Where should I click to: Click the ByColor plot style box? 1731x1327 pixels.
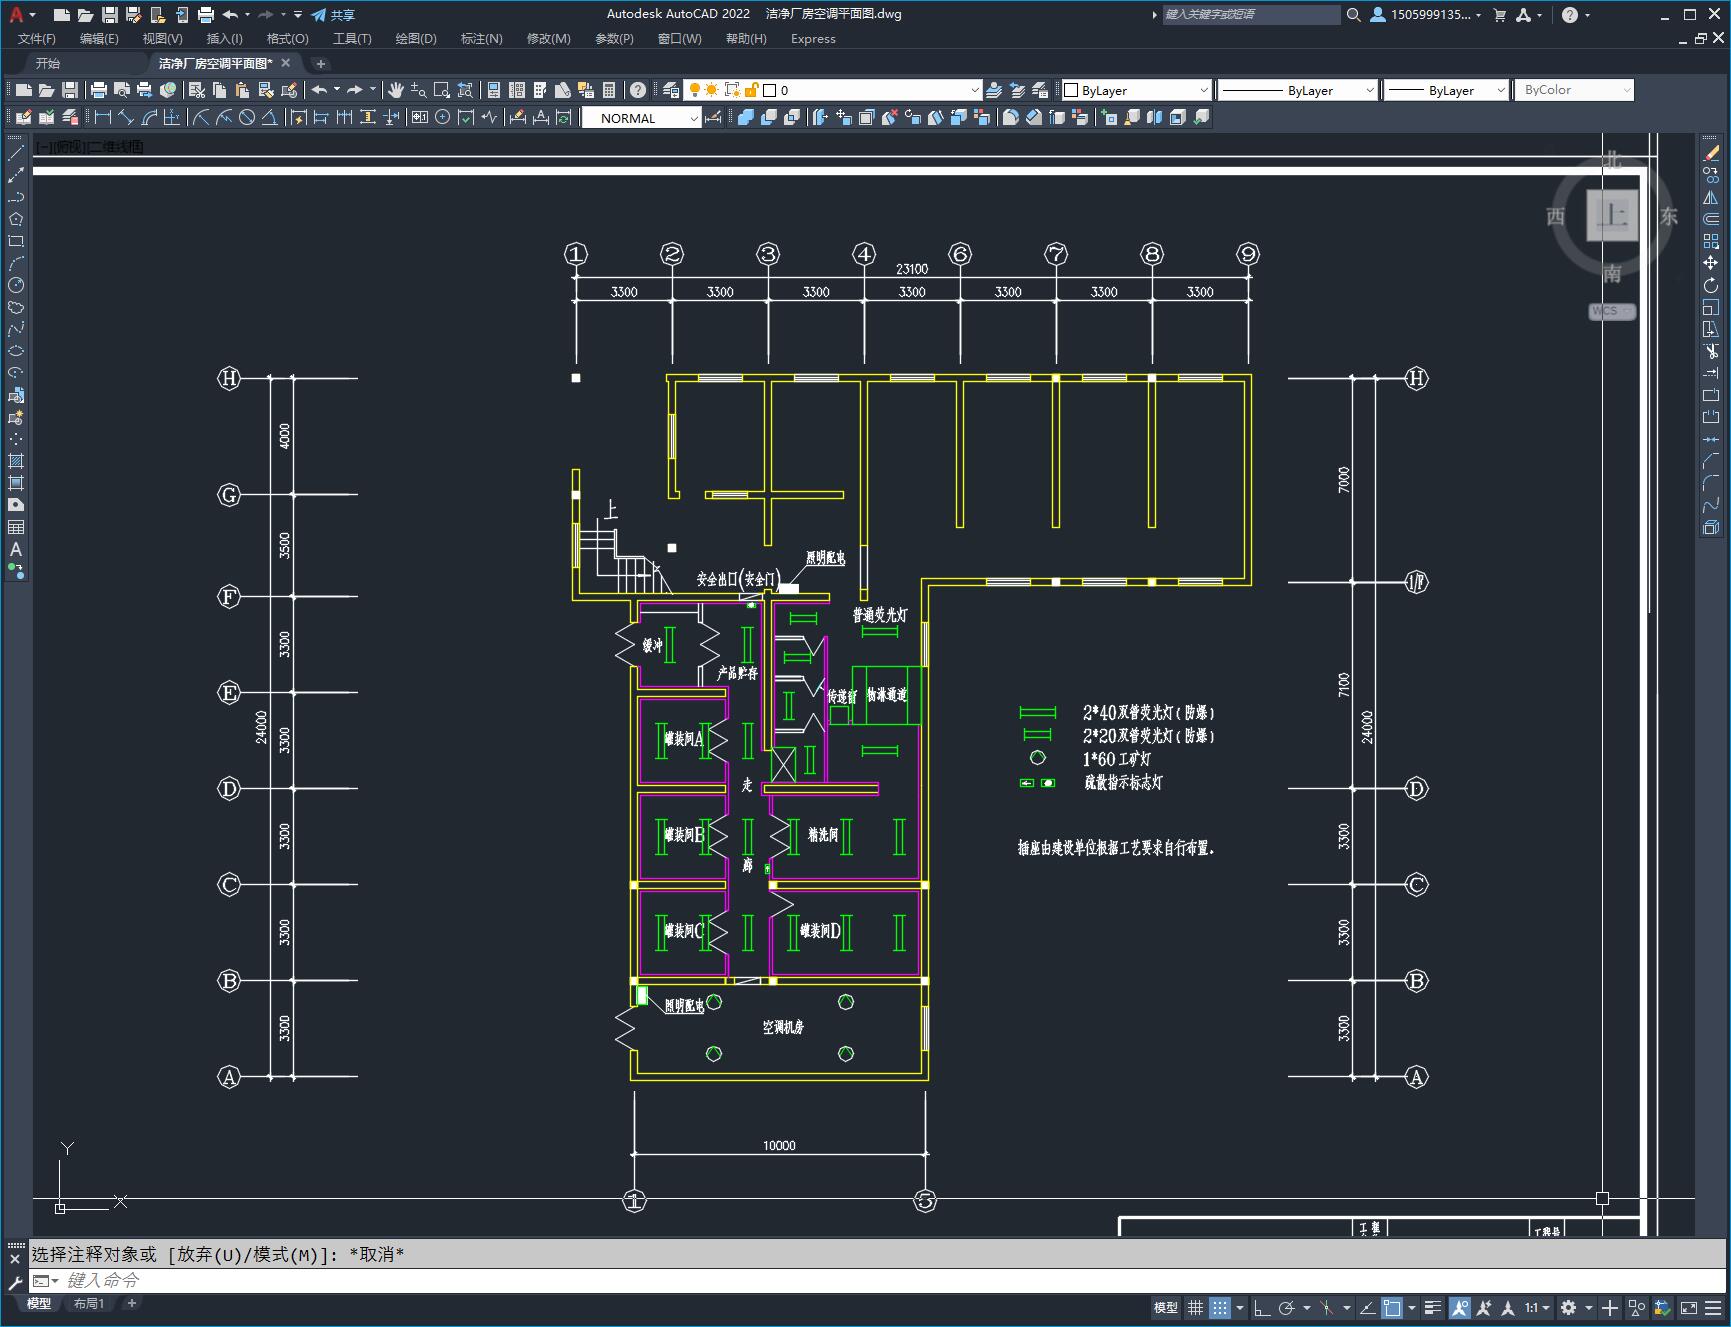(x=1574, y=90)
